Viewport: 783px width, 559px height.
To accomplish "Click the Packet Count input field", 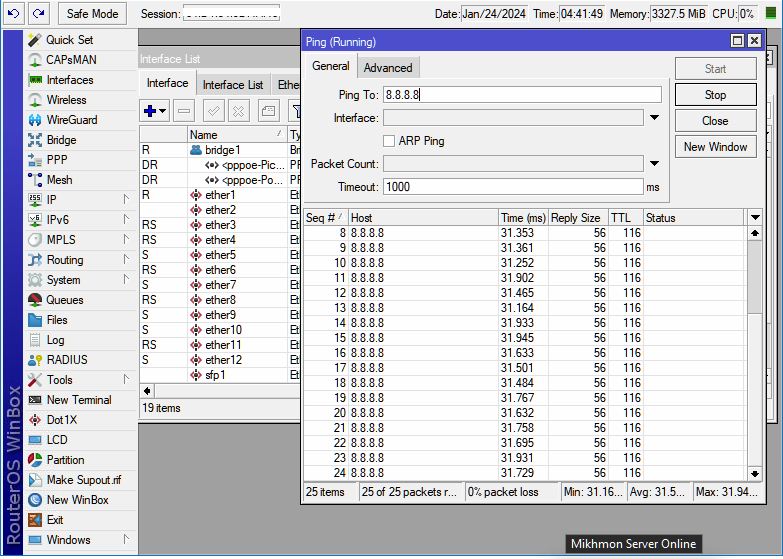I will click(x=513, y=164).
